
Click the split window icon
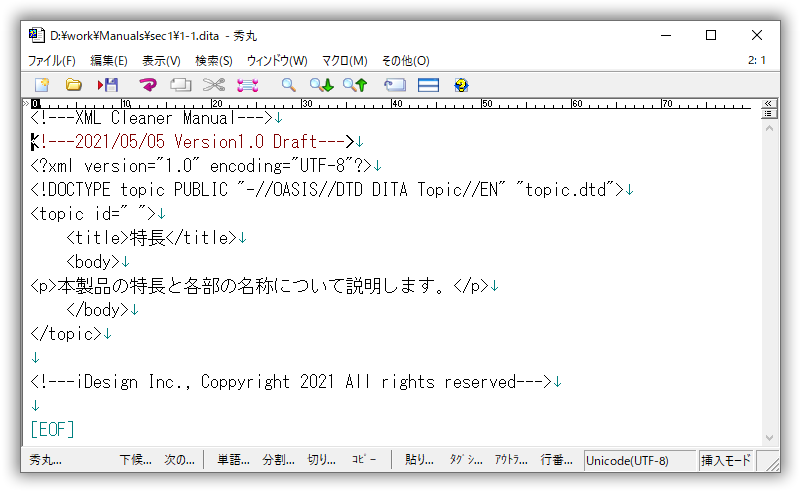[428, 85]
